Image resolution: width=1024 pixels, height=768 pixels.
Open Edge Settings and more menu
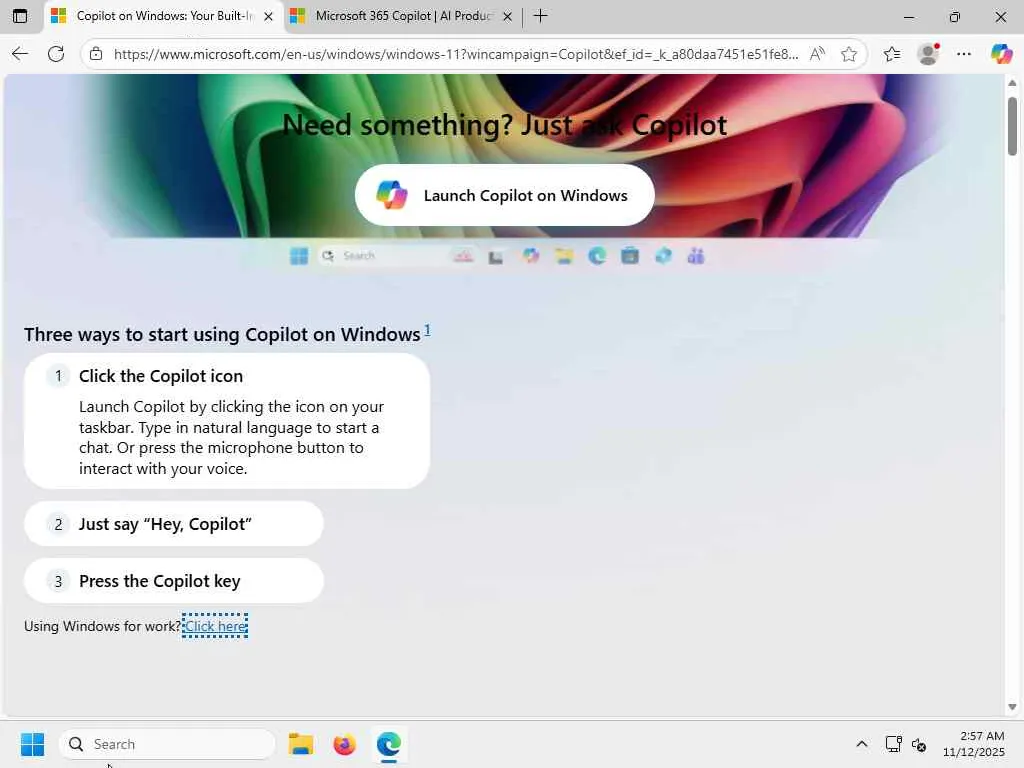pos(964,54)
